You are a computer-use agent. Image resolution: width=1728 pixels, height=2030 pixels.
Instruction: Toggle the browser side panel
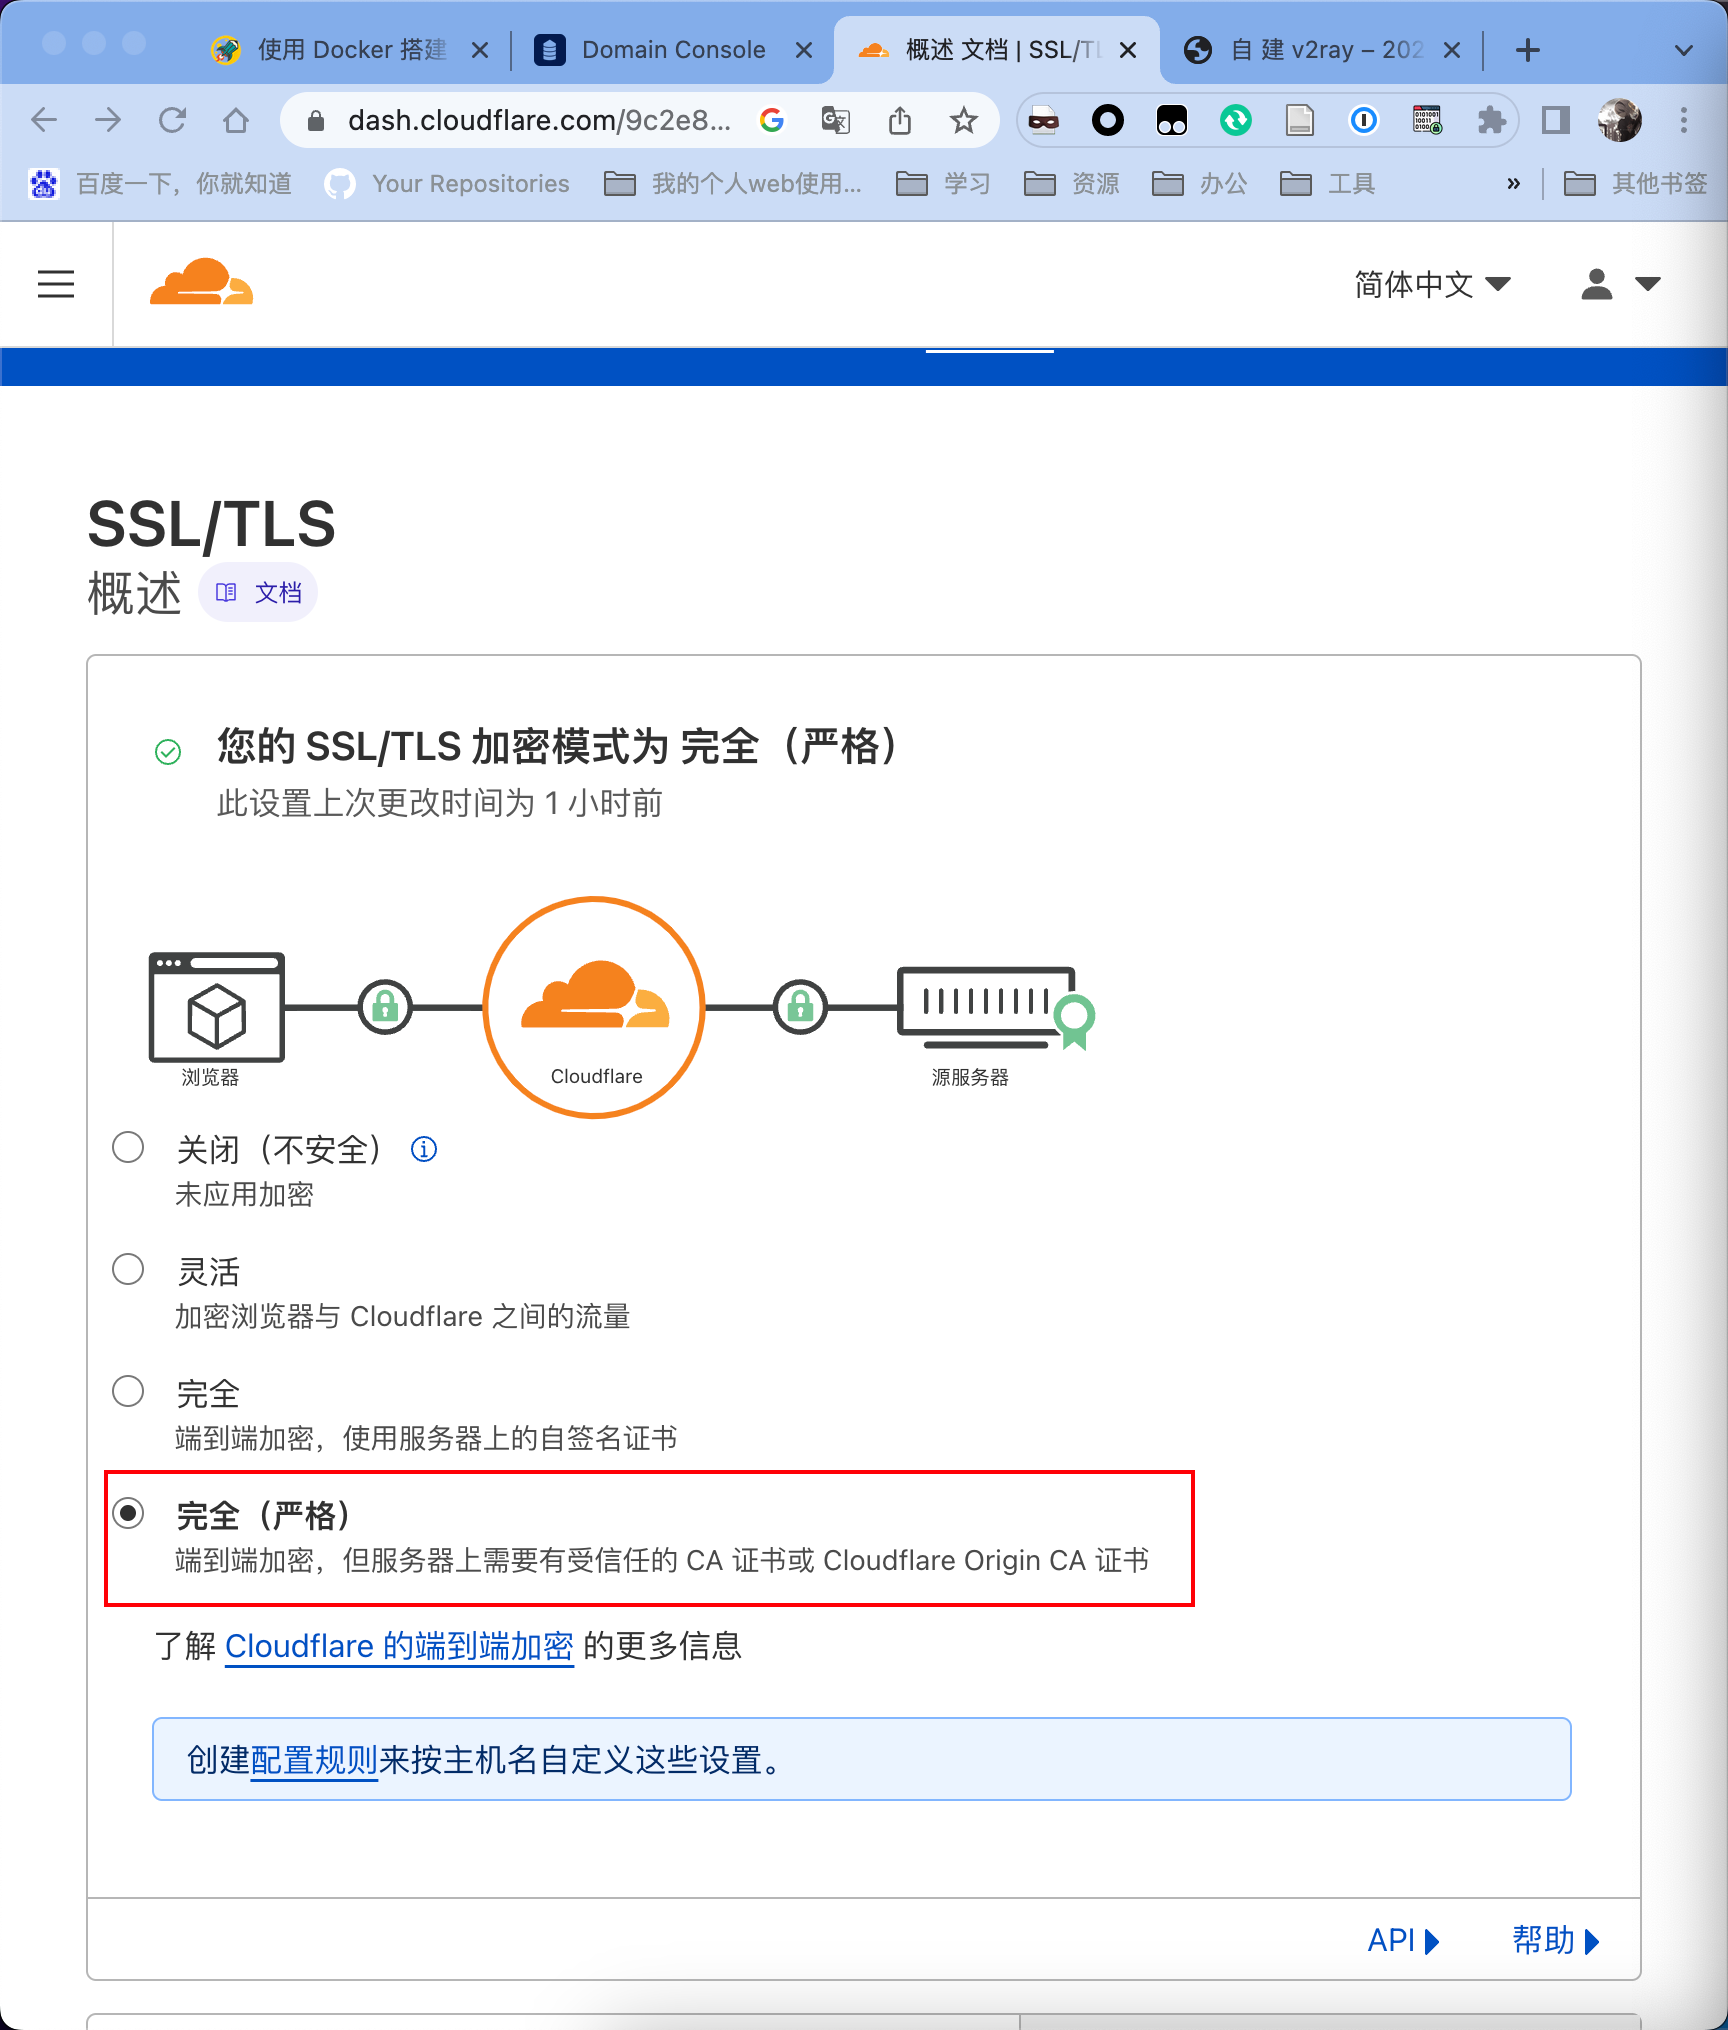point(1556,121)
